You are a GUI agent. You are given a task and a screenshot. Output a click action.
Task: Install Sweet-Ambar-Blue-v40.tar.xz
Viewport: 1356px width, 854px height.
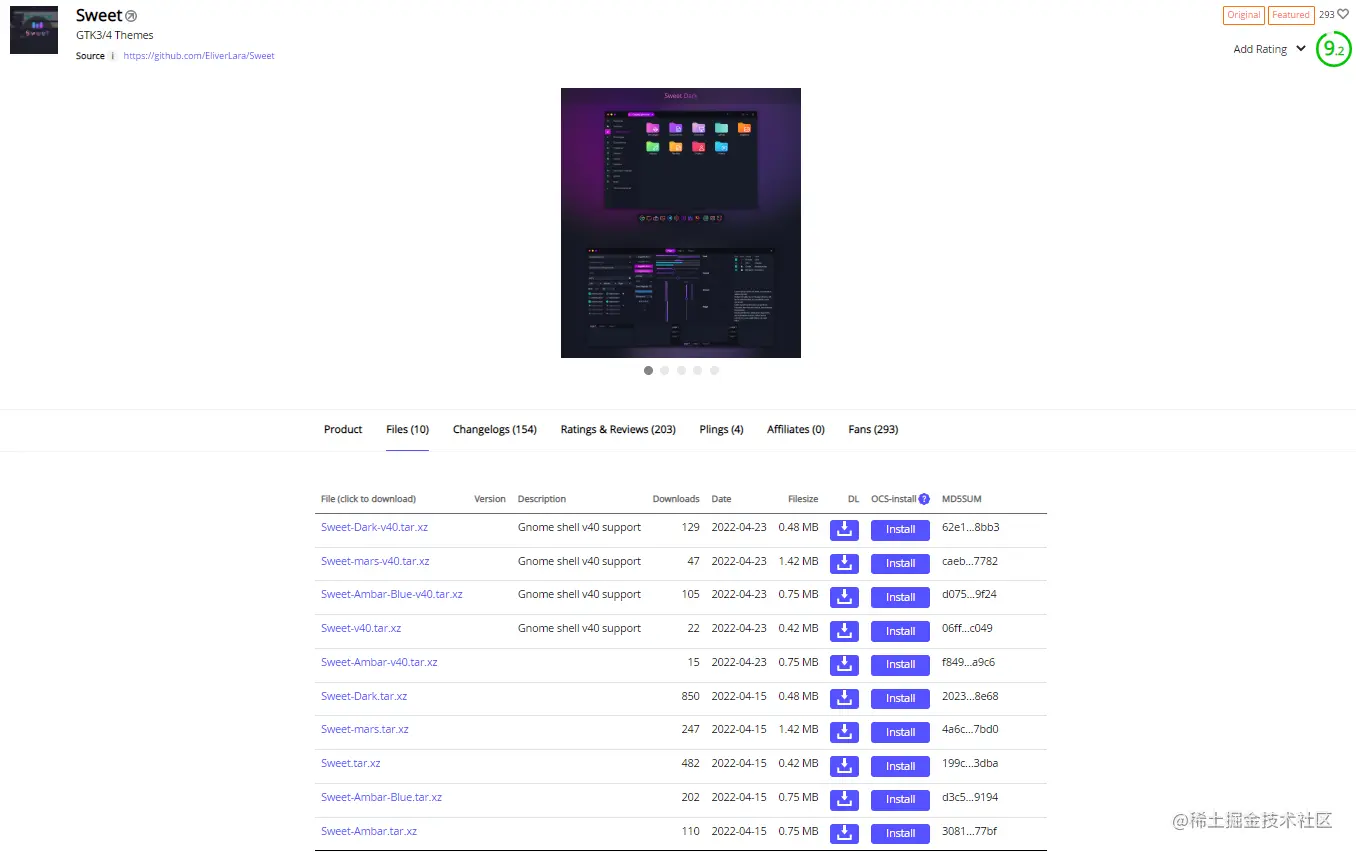[x=900, y=597]
